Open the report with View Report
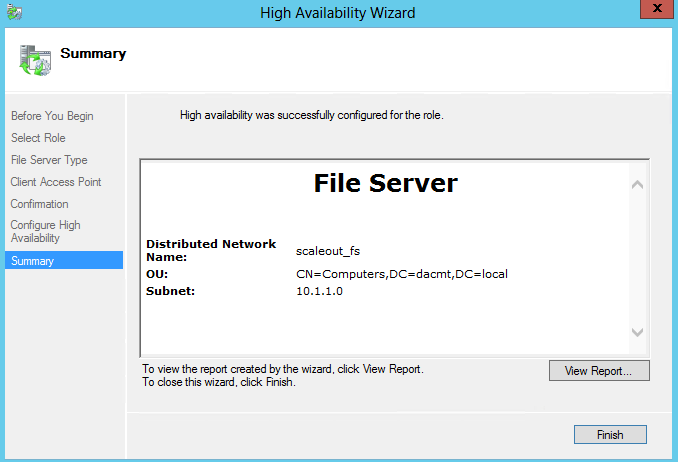The height and width of the screenshot is (462, 678). [x=599, y=371]
